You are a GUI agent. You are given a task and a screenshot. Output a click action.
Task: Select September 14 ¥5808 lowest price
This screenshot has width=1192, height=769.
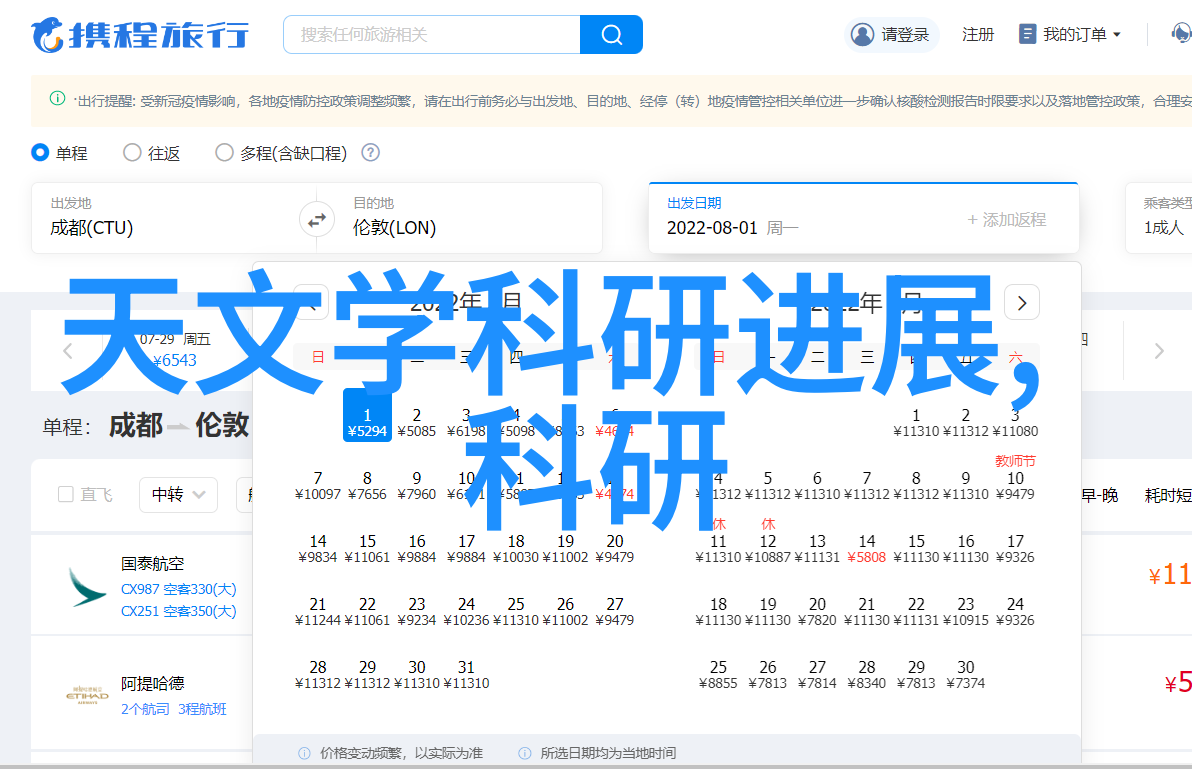tap(867, 549)
